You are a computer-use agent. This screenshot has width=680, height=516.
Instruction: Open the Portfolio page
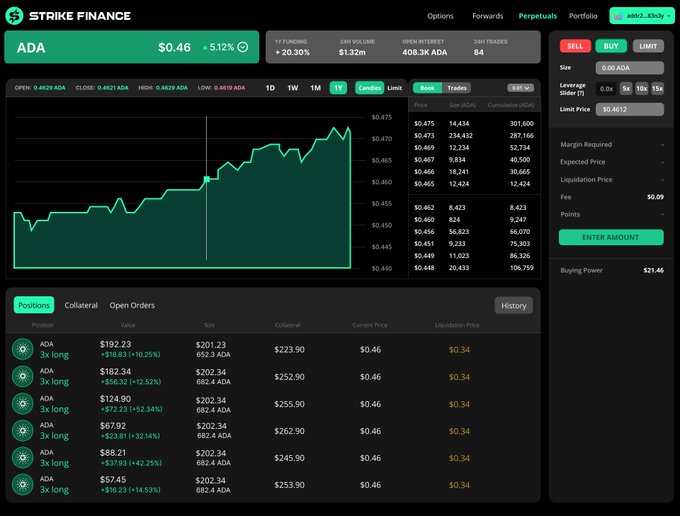click(x=583, y=16)
